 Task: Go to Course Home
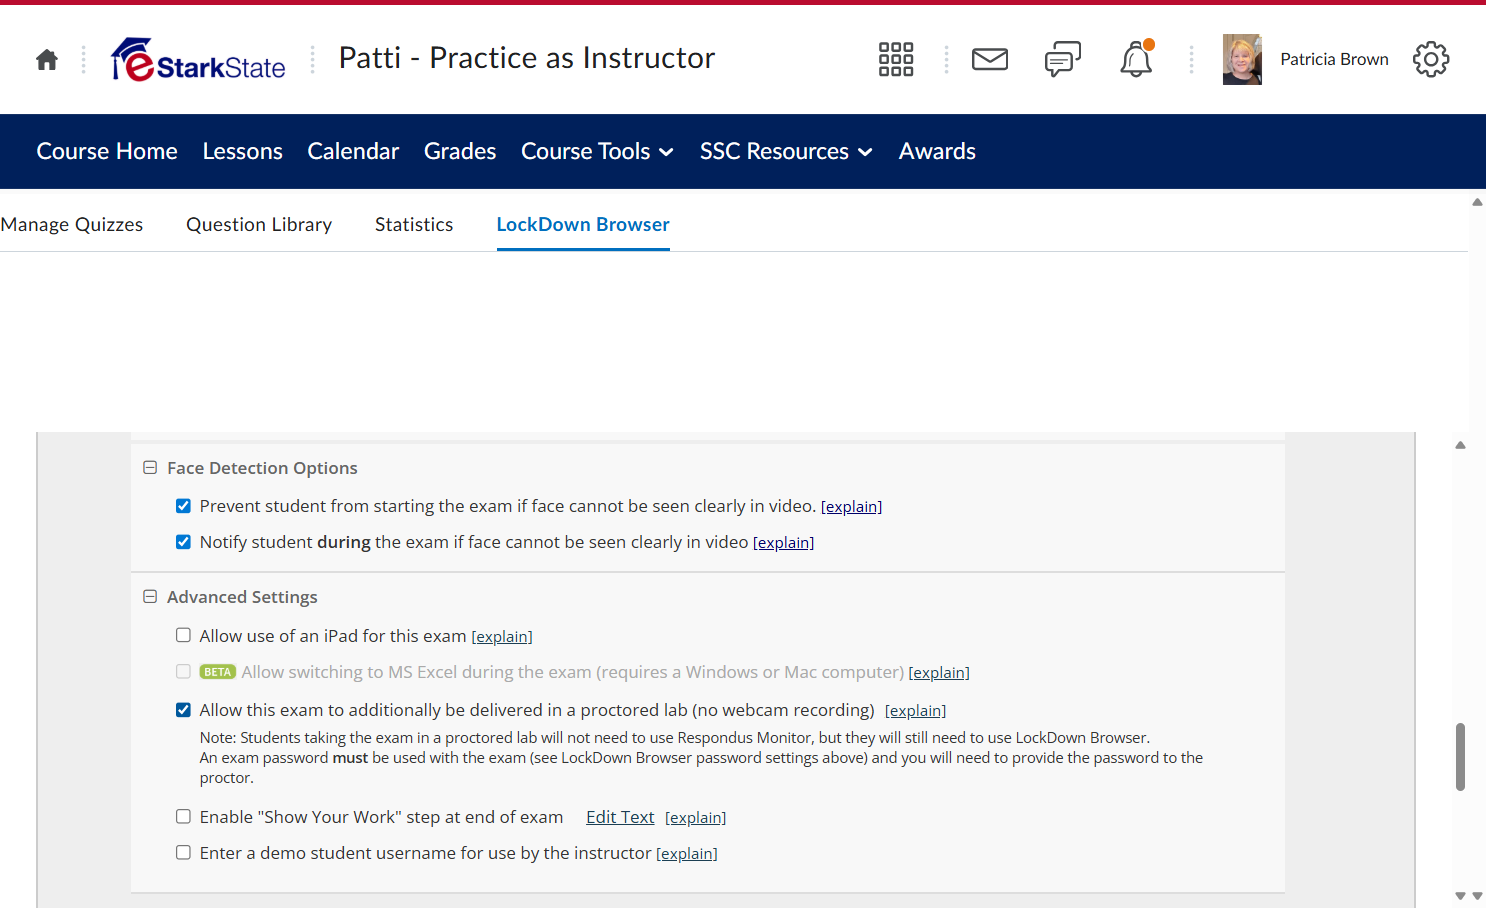pyautogui.click(x=107, y=152)
